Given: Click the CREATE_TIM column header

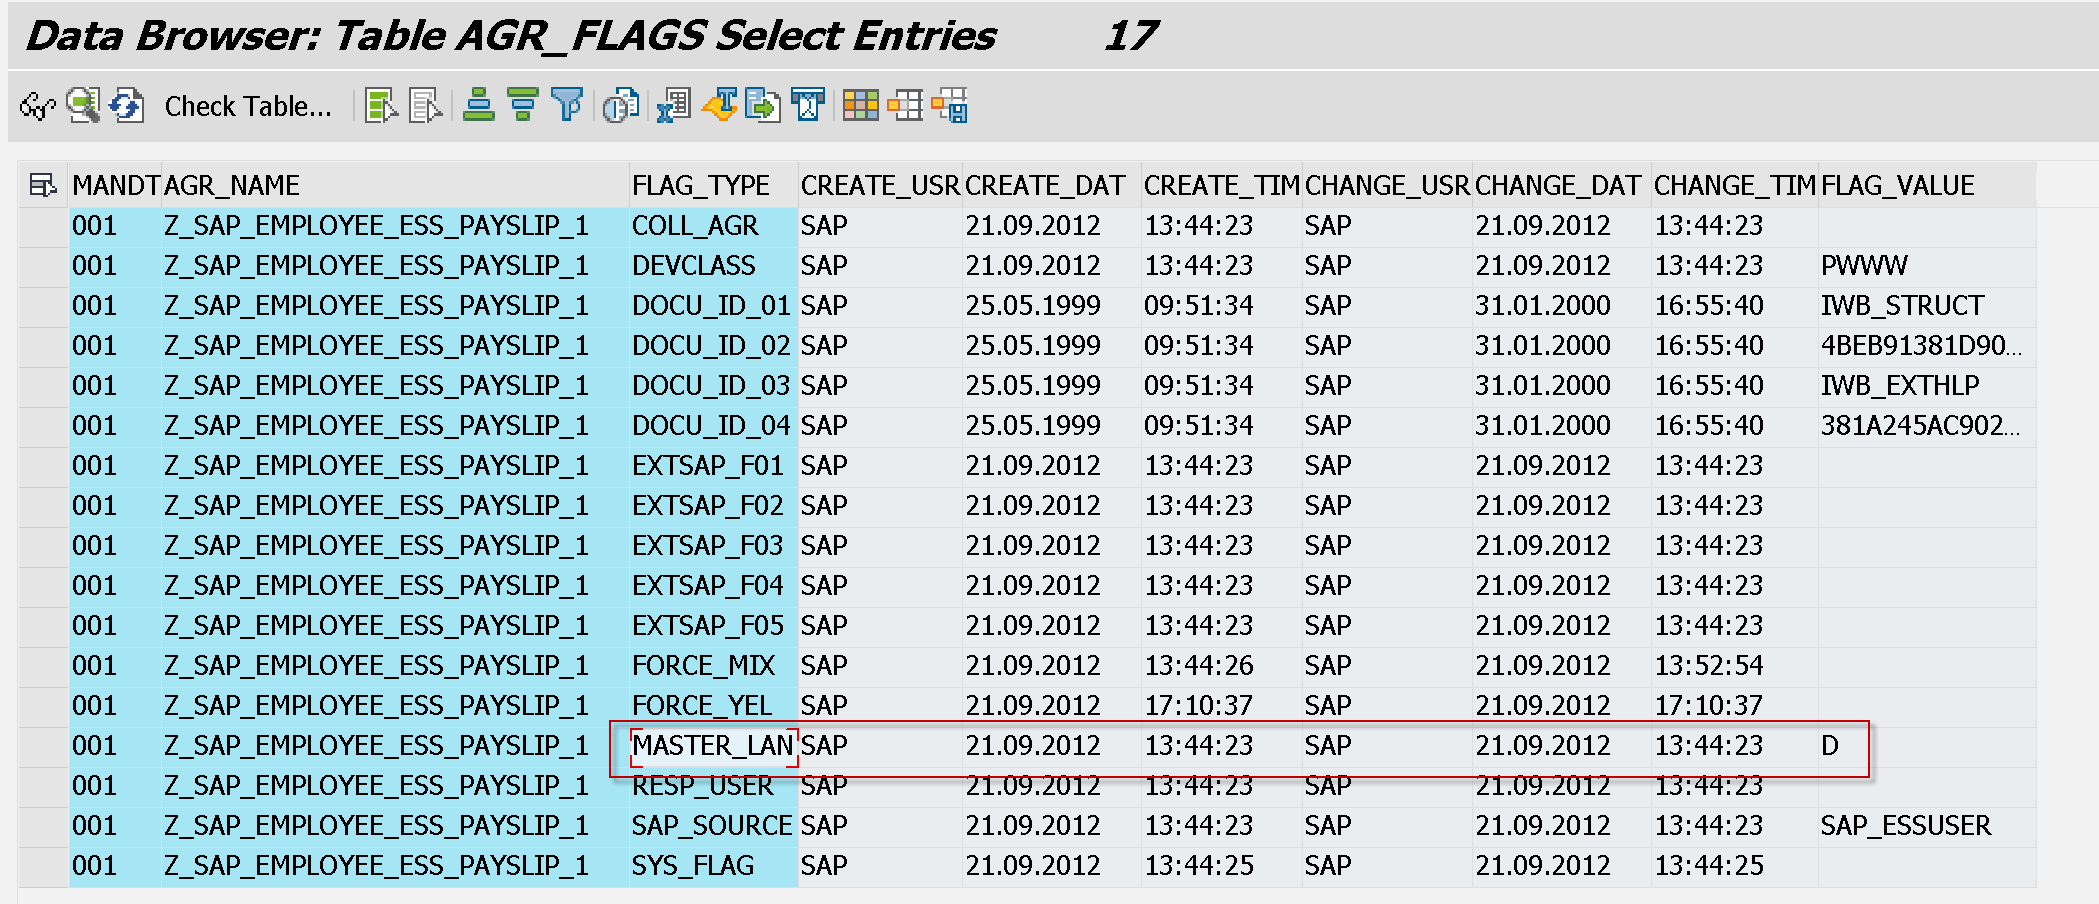Looking at the screenshot, I should click(x=1222, y=185).
